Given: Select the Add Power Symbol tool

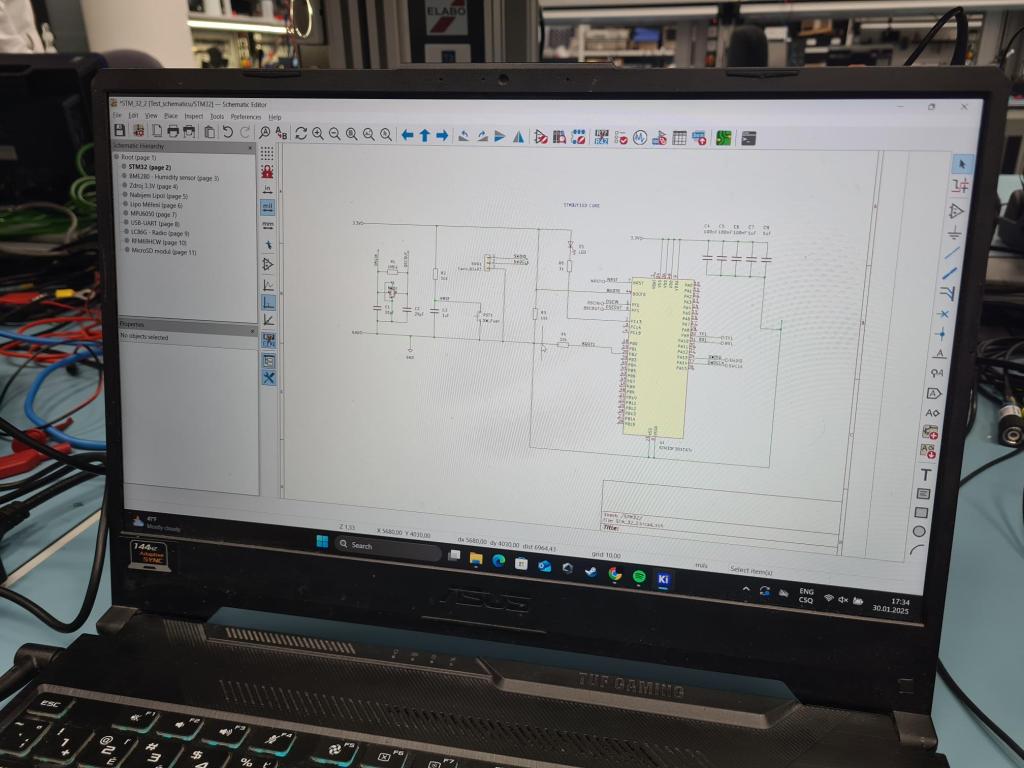Looking at the screenshot, I should pyautogui.click(x=956, y=231).
